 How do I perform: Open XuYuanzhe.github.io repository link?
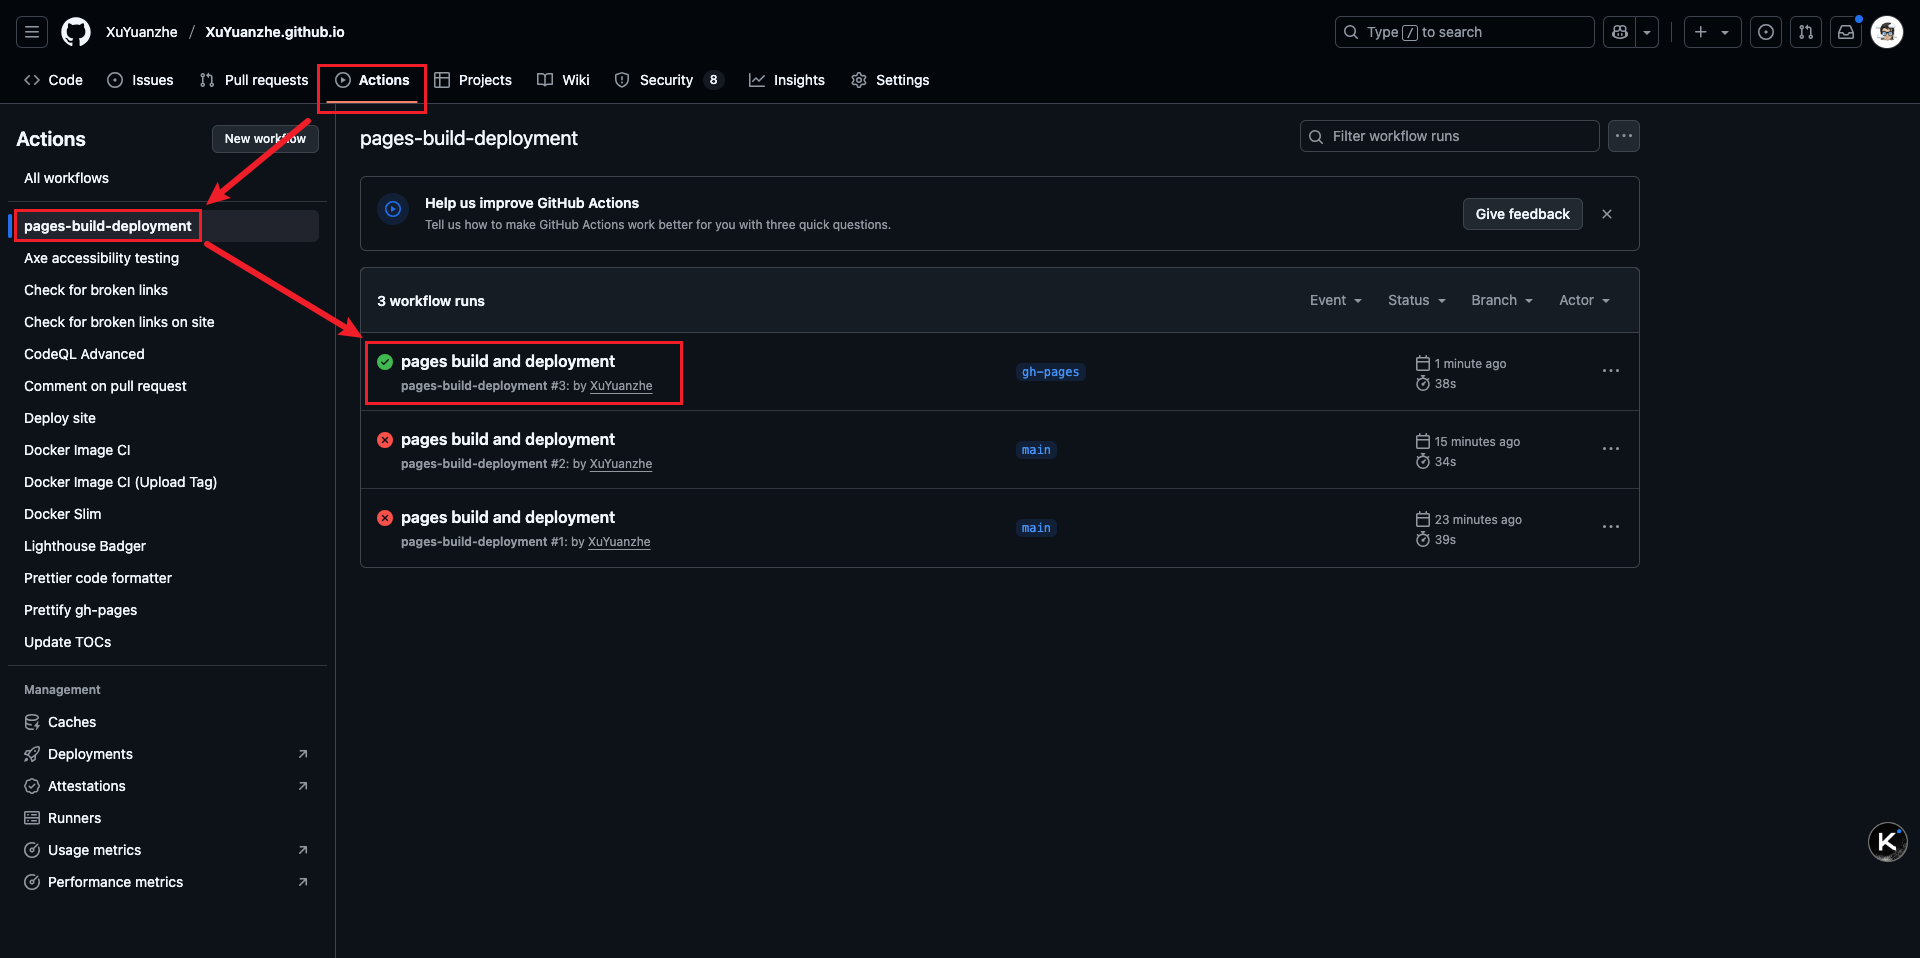275,32
